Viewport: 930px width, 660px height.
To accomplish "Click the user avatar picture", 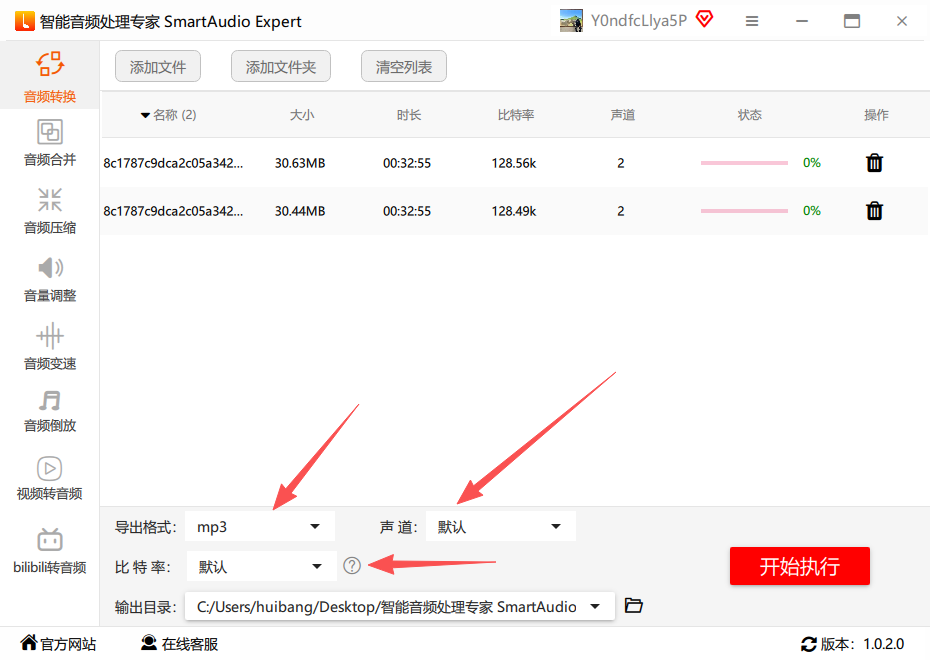I will click(571, 21).
